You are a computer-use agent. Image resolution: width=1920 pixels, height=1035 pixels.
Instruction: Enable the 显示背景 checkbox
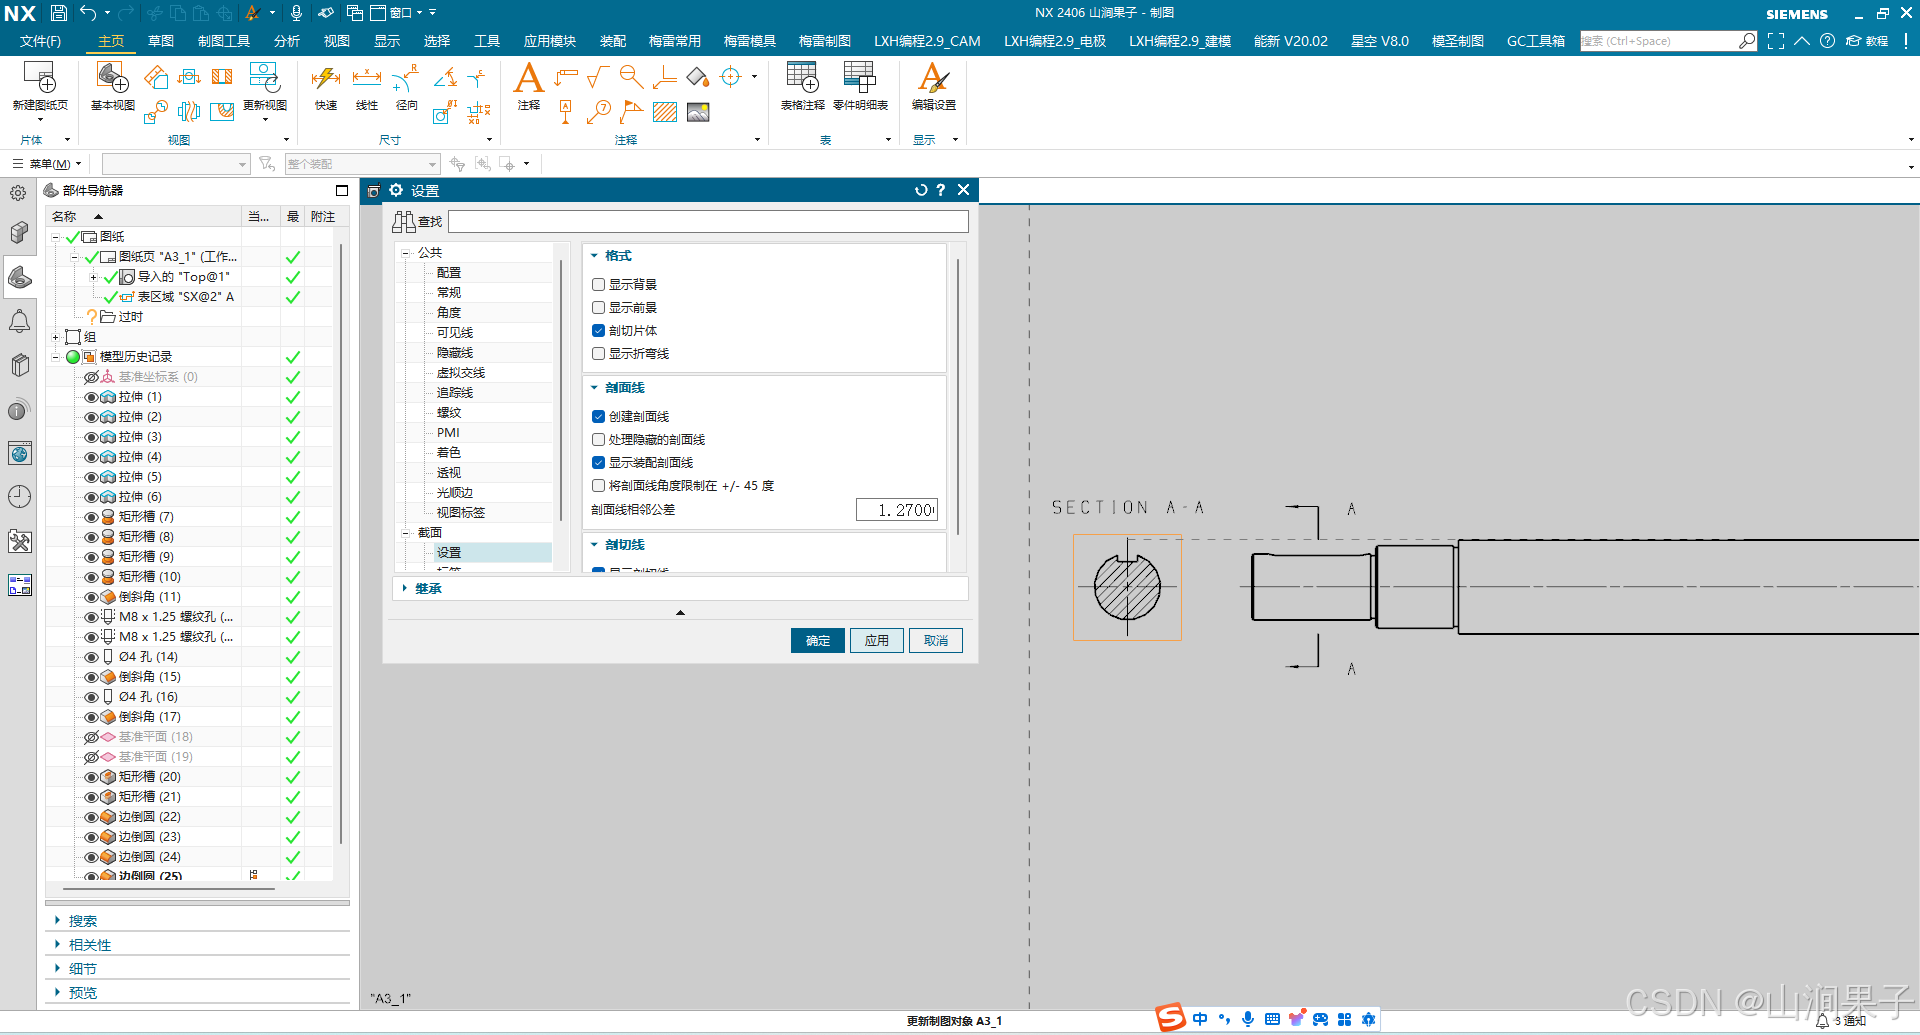[x=598, y=285]
